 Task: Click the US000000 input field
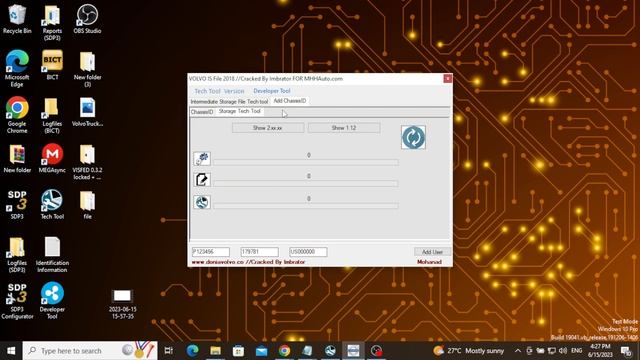pyautogui.click(x=308, y=252)
